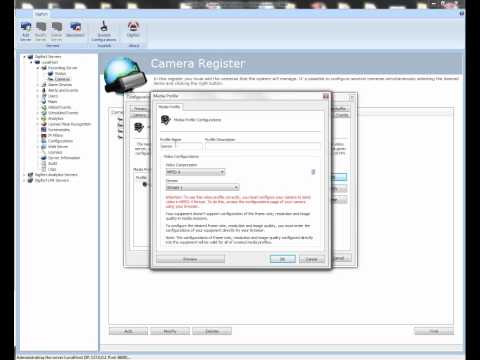Click the License tree icon
Screen dimensions: 480x360
coord(44,152)
